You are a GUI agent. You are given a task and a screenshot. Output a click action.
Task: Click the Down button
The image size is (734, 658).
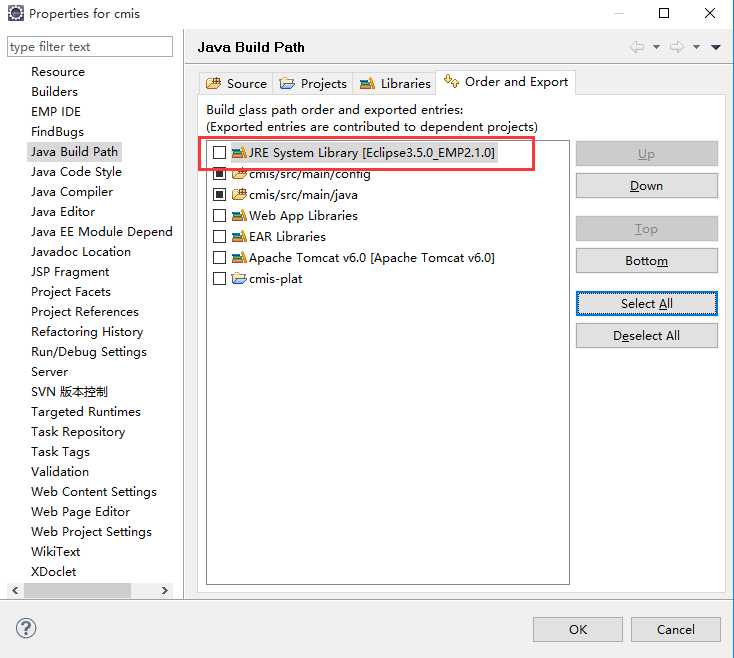coord(646,186)
